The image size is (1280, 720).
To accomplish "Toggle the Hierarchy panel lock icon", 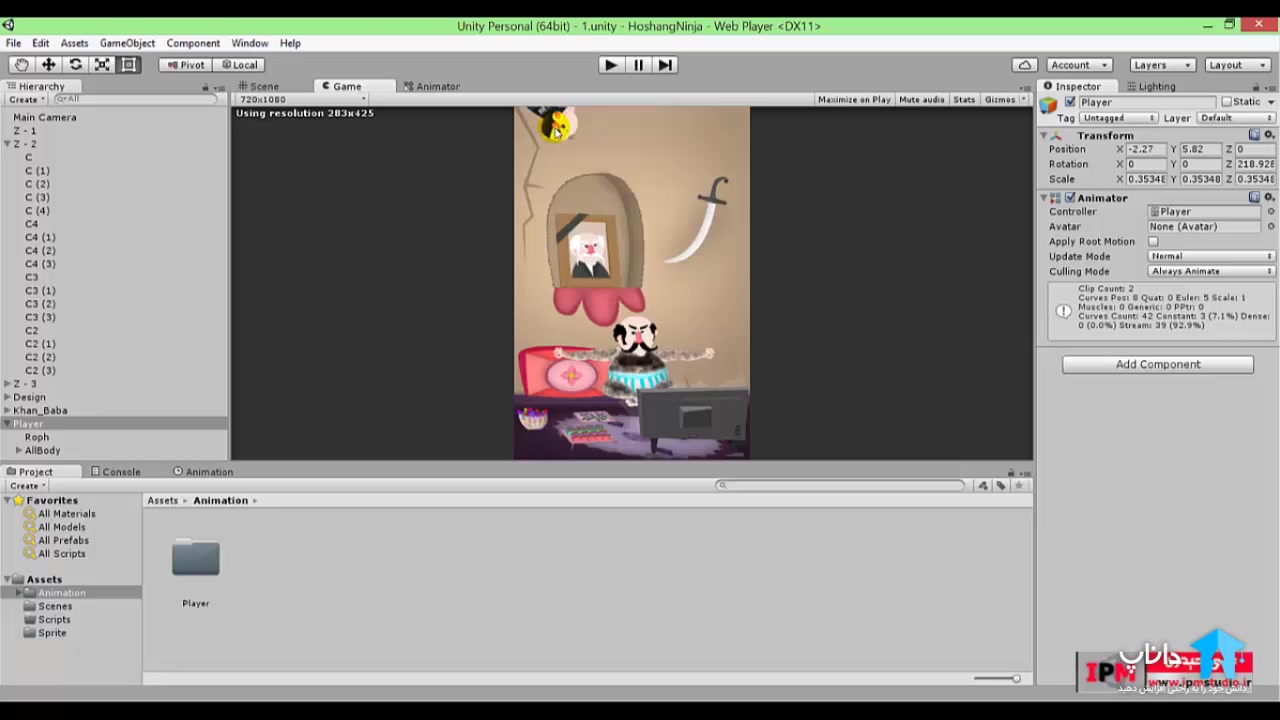I will coord(205,87).
